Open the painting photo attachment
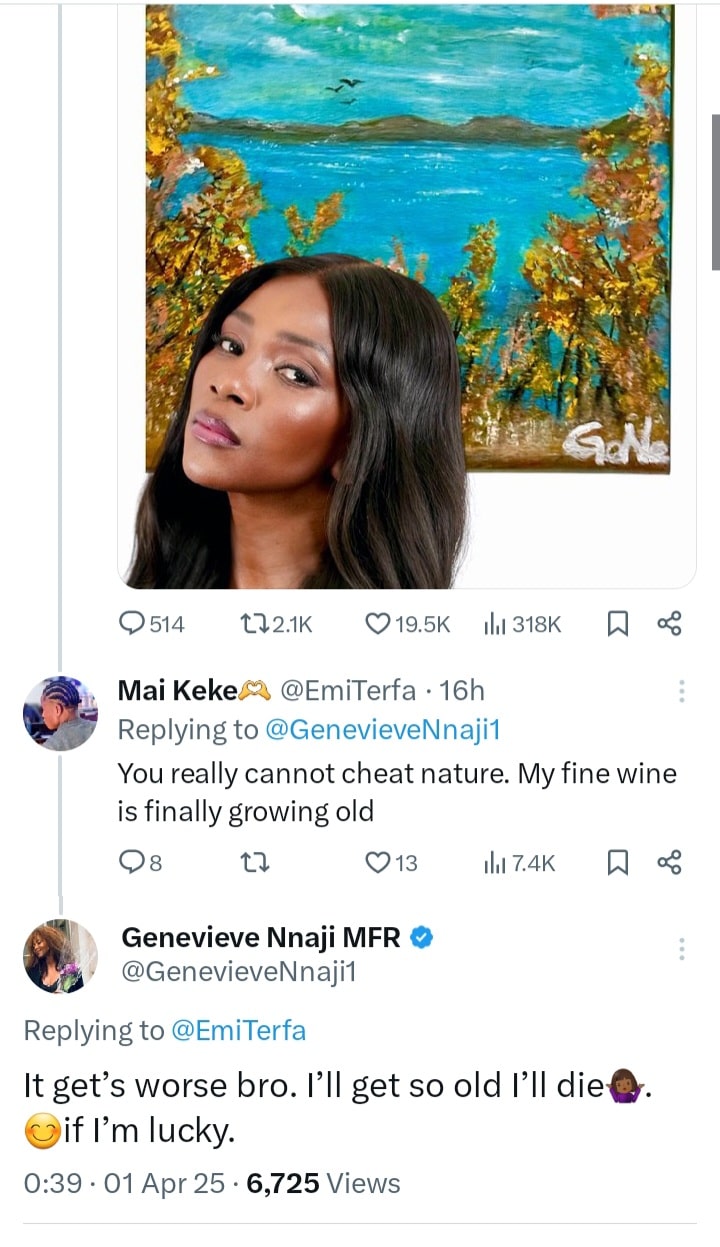The image size is (720, 1247). coord(408,295)
